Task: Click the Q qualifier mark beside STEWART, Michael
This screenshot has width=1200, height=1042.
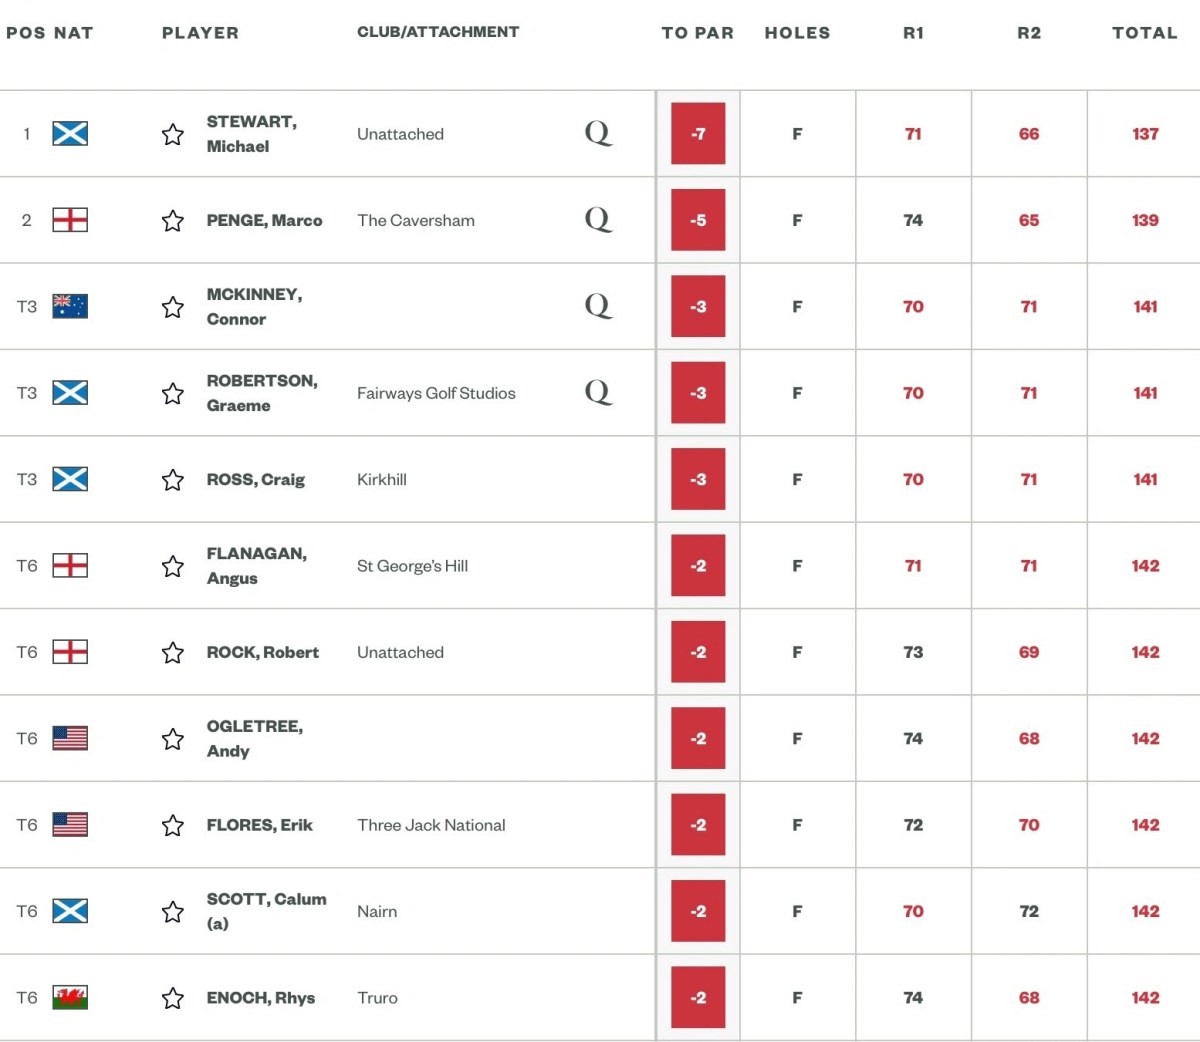Action: (x=599, y=134)
